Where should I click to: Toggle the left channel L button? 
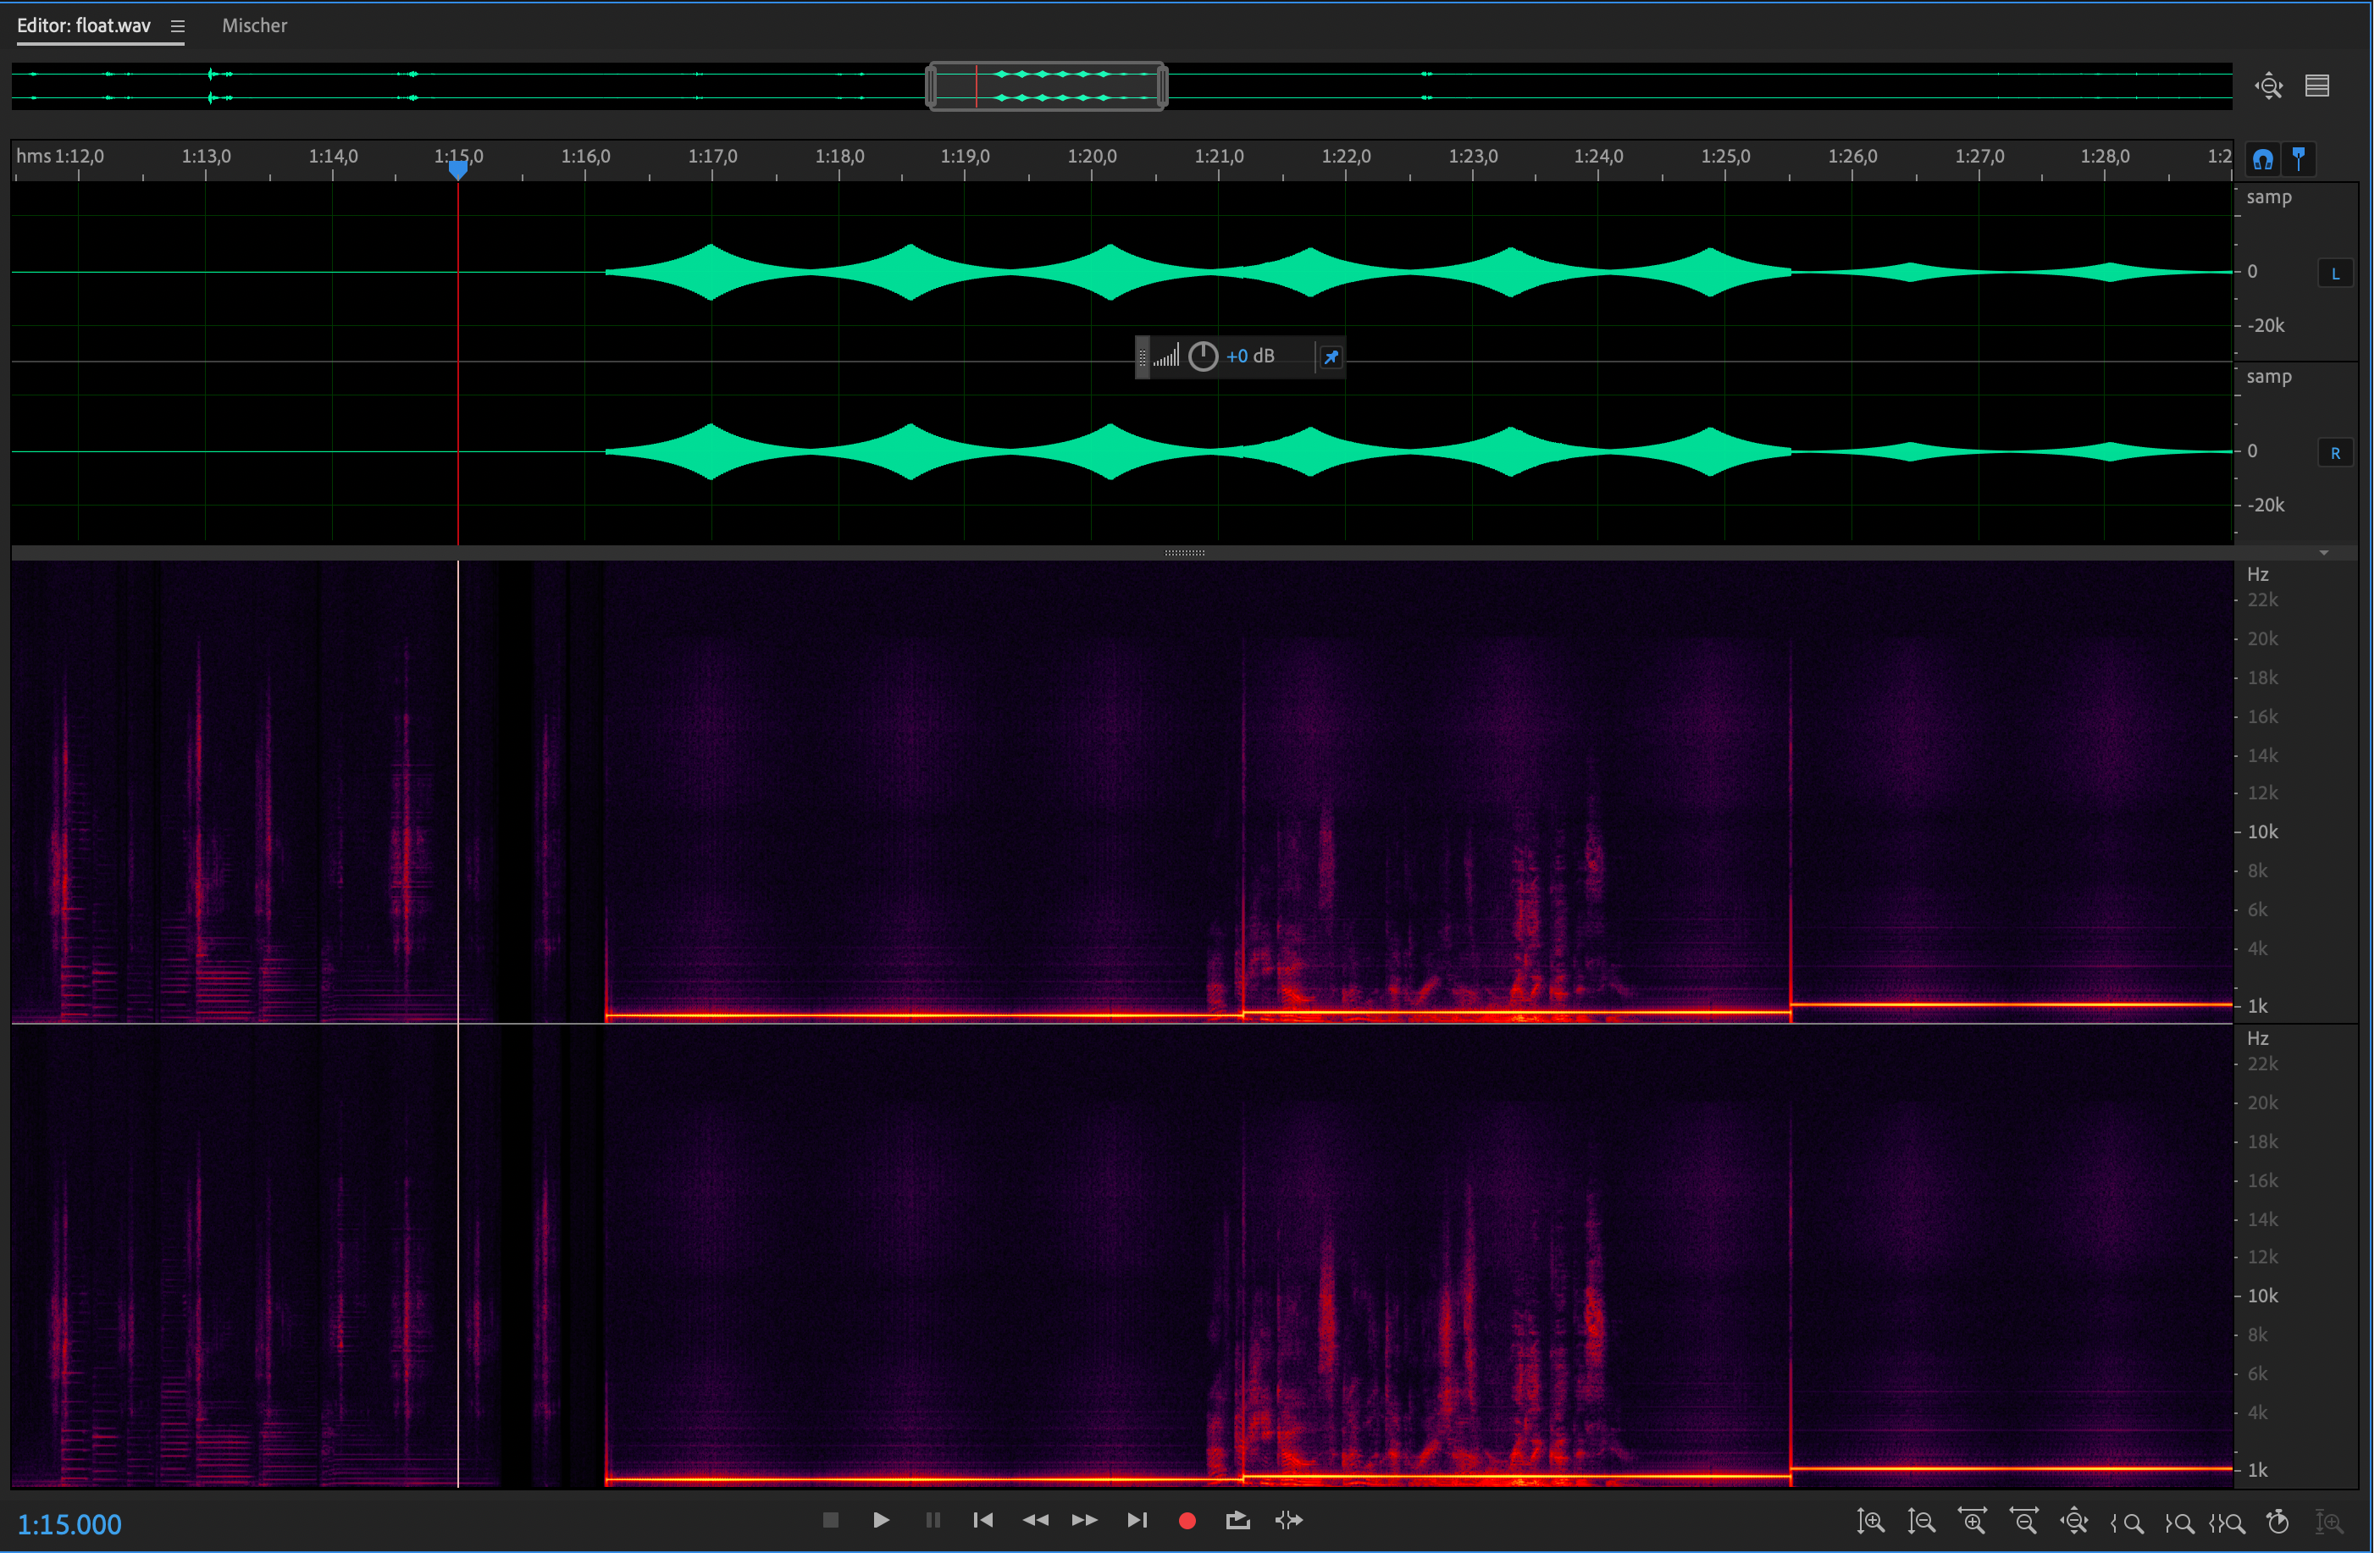(x=2336, y=273)
